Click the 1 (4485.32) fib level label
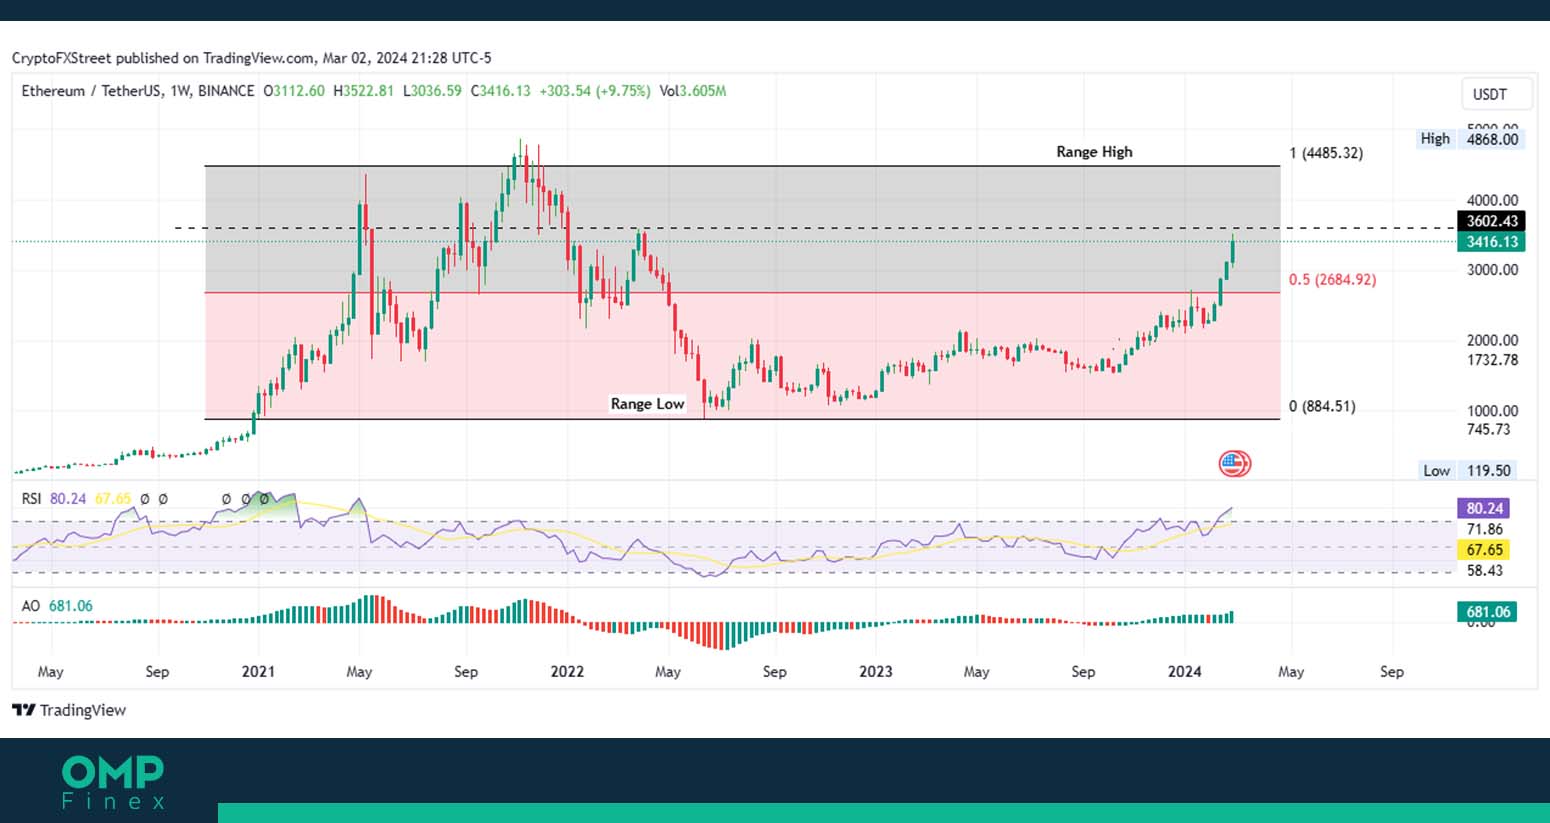The height and width of the screenshot is (823, 1550). point(1326,153)
